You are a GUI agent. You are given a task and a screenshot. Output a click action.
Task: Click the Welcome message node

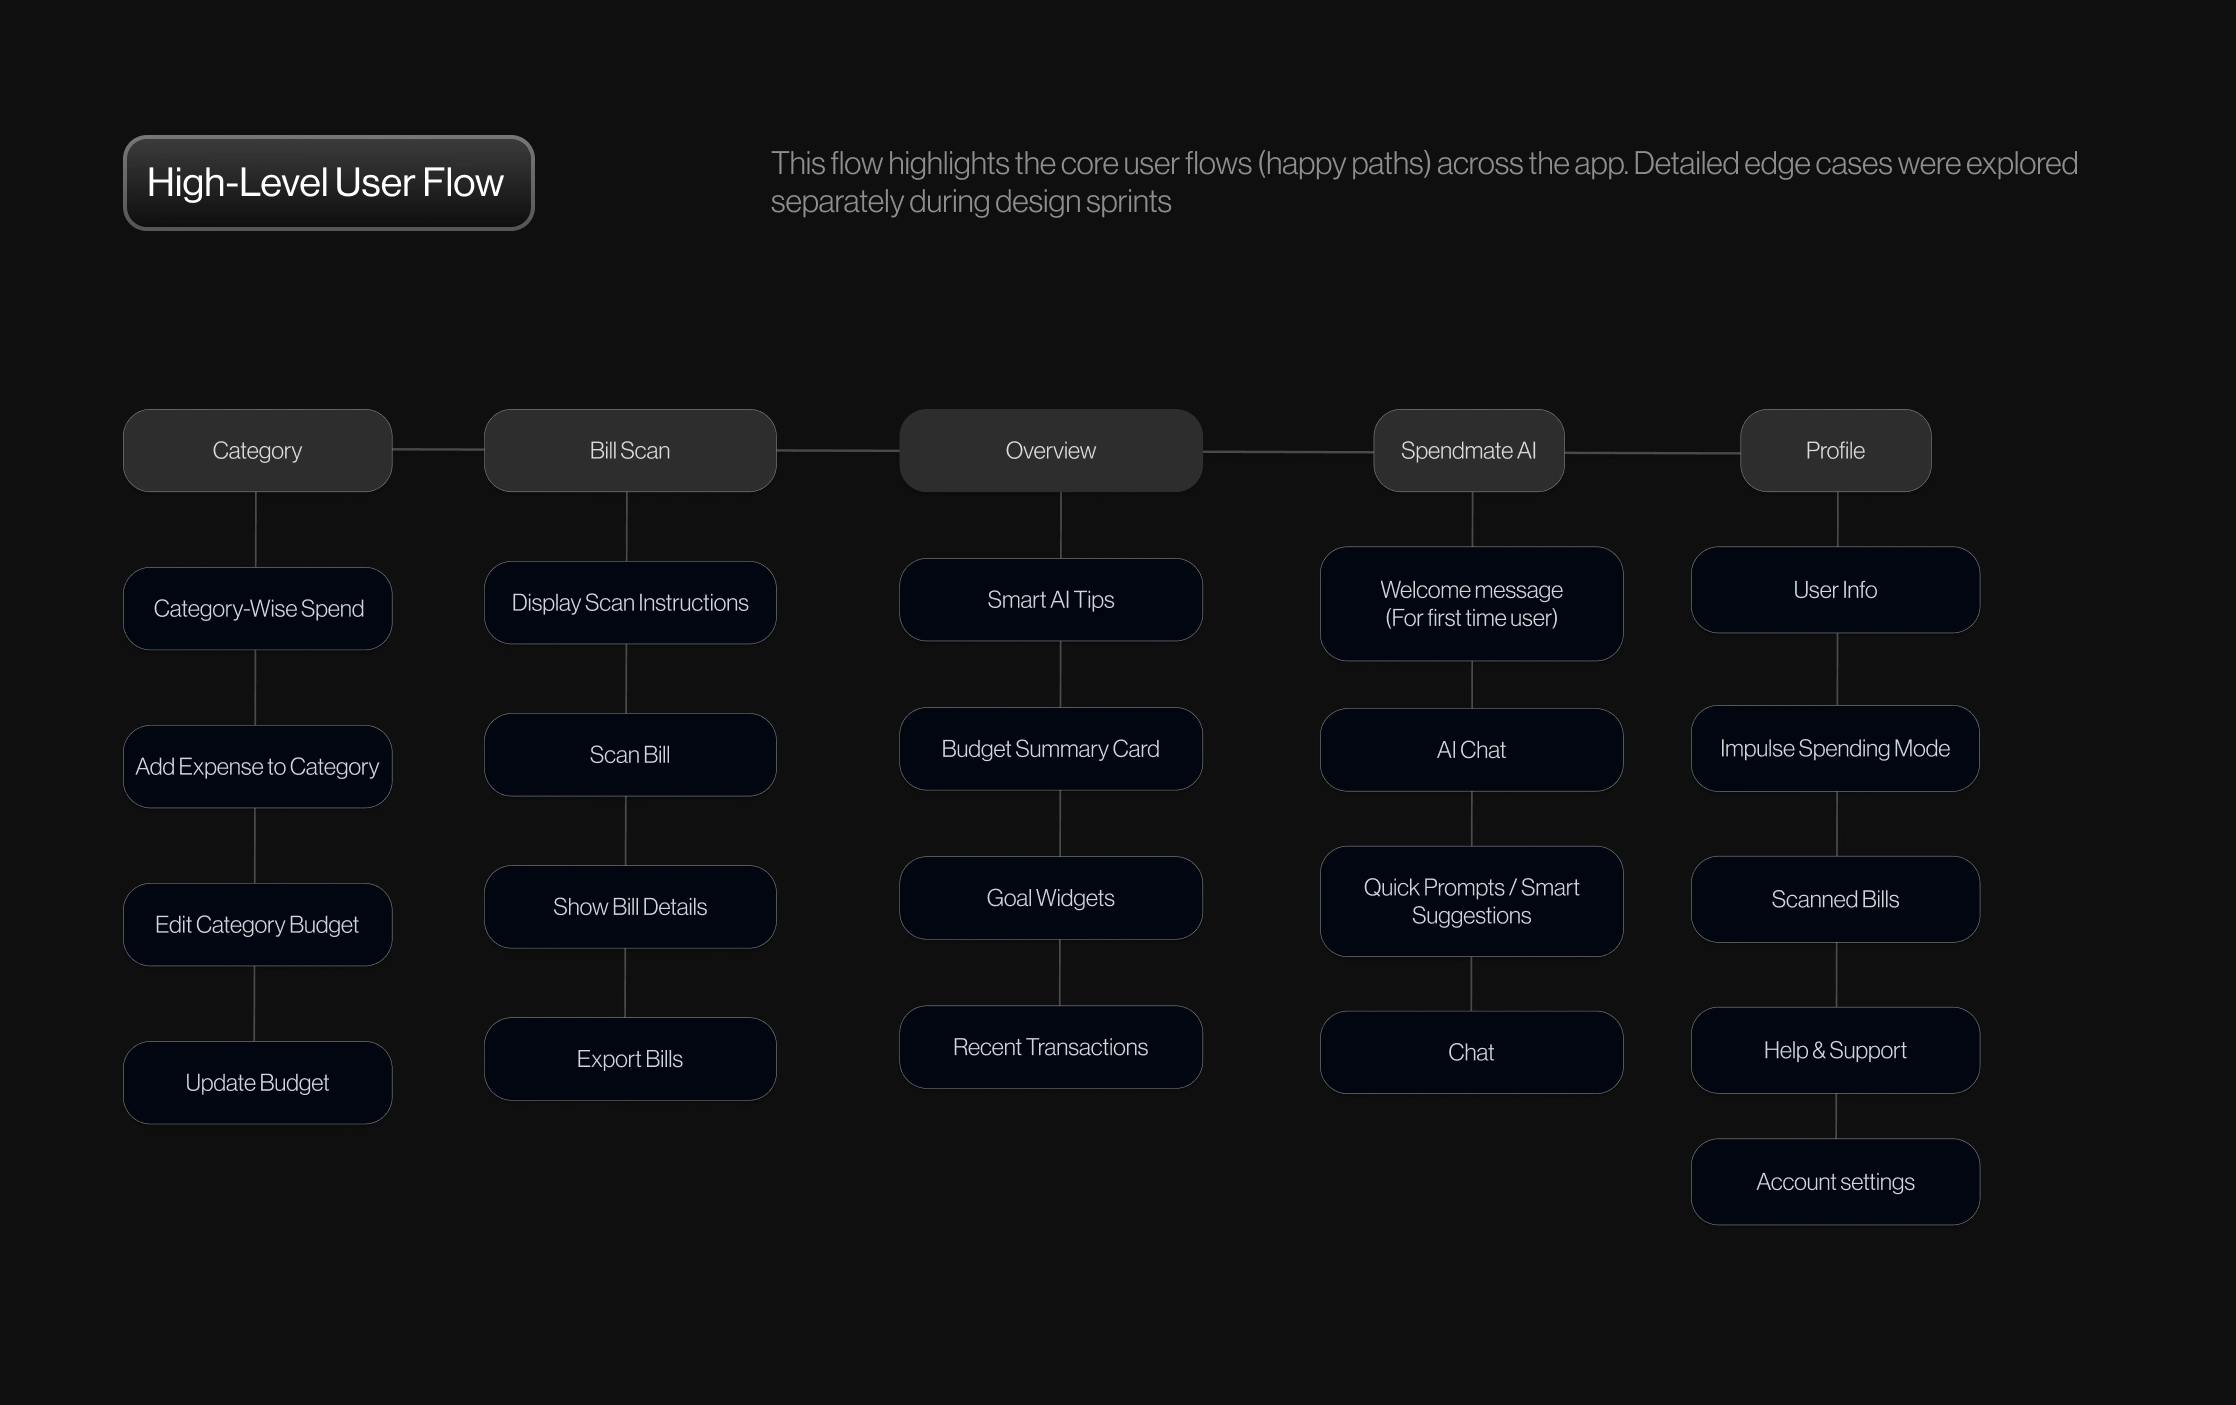click(x=1471, y=604)
